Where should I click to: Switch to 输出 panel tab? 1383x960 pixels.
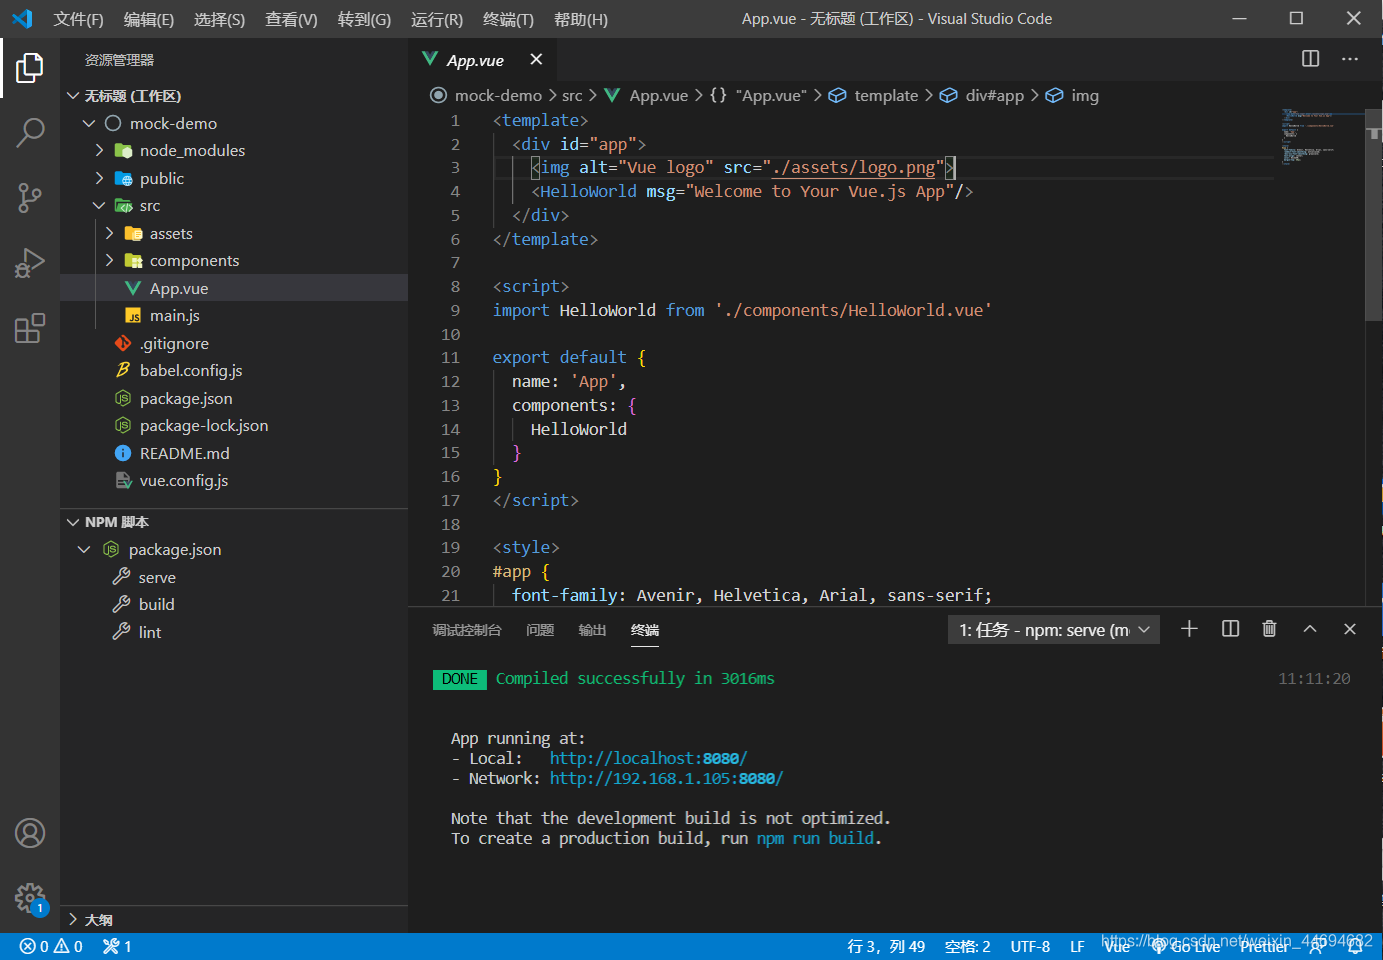coord(592,629)
